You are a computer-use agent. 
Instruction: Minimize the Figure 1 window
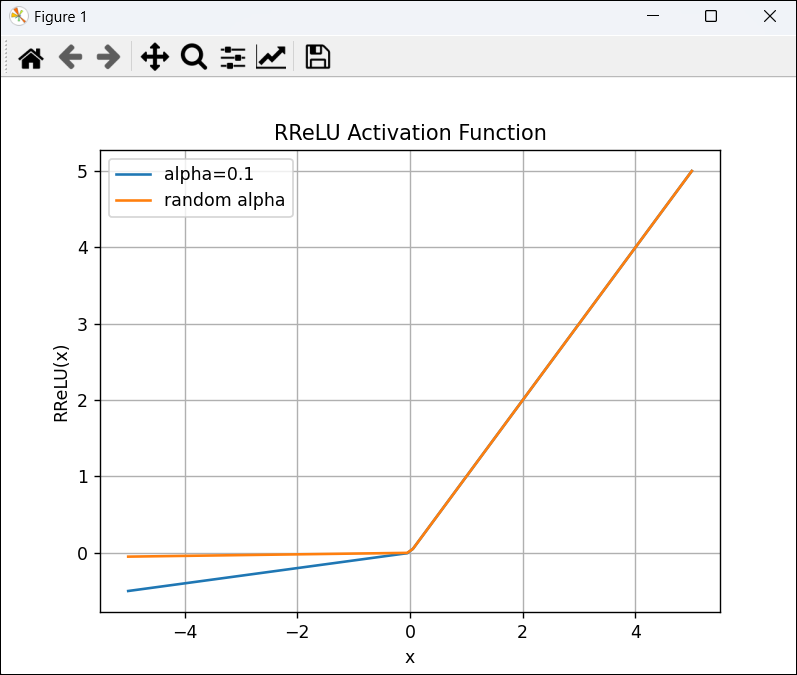[x=653, y=16]
